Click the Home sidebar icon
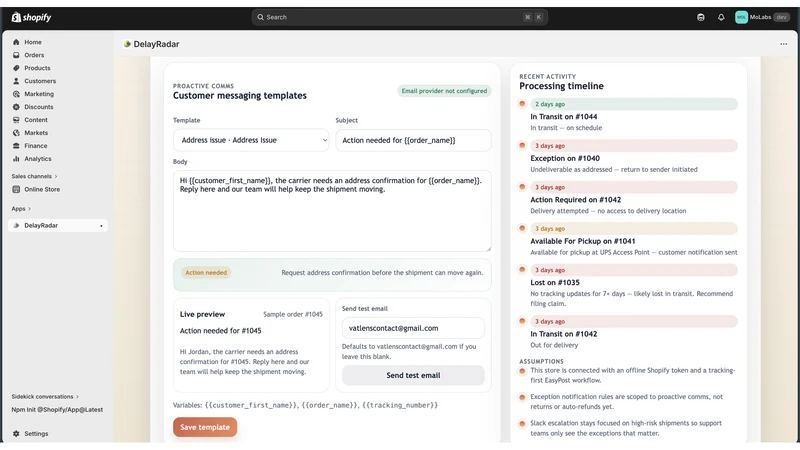This screenshot has width=800, height=450. (x=16, y=42)
